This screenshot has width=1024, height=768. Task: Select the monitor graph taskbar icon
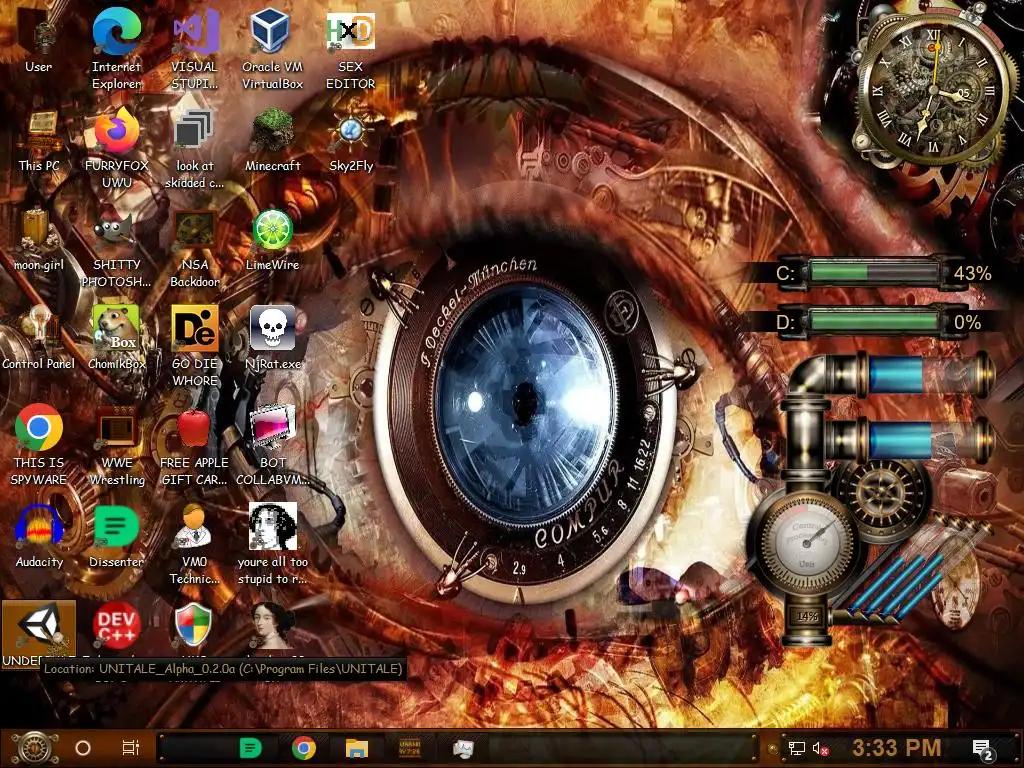click(463, 748)
